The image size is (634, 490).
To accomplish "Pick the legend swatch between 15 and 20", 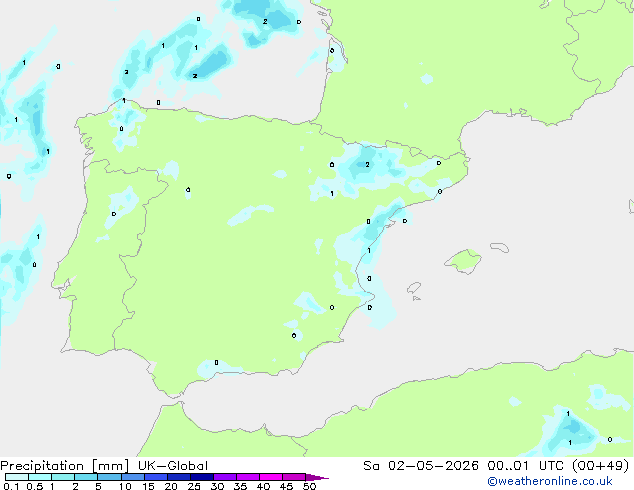I will pos(156,477).
